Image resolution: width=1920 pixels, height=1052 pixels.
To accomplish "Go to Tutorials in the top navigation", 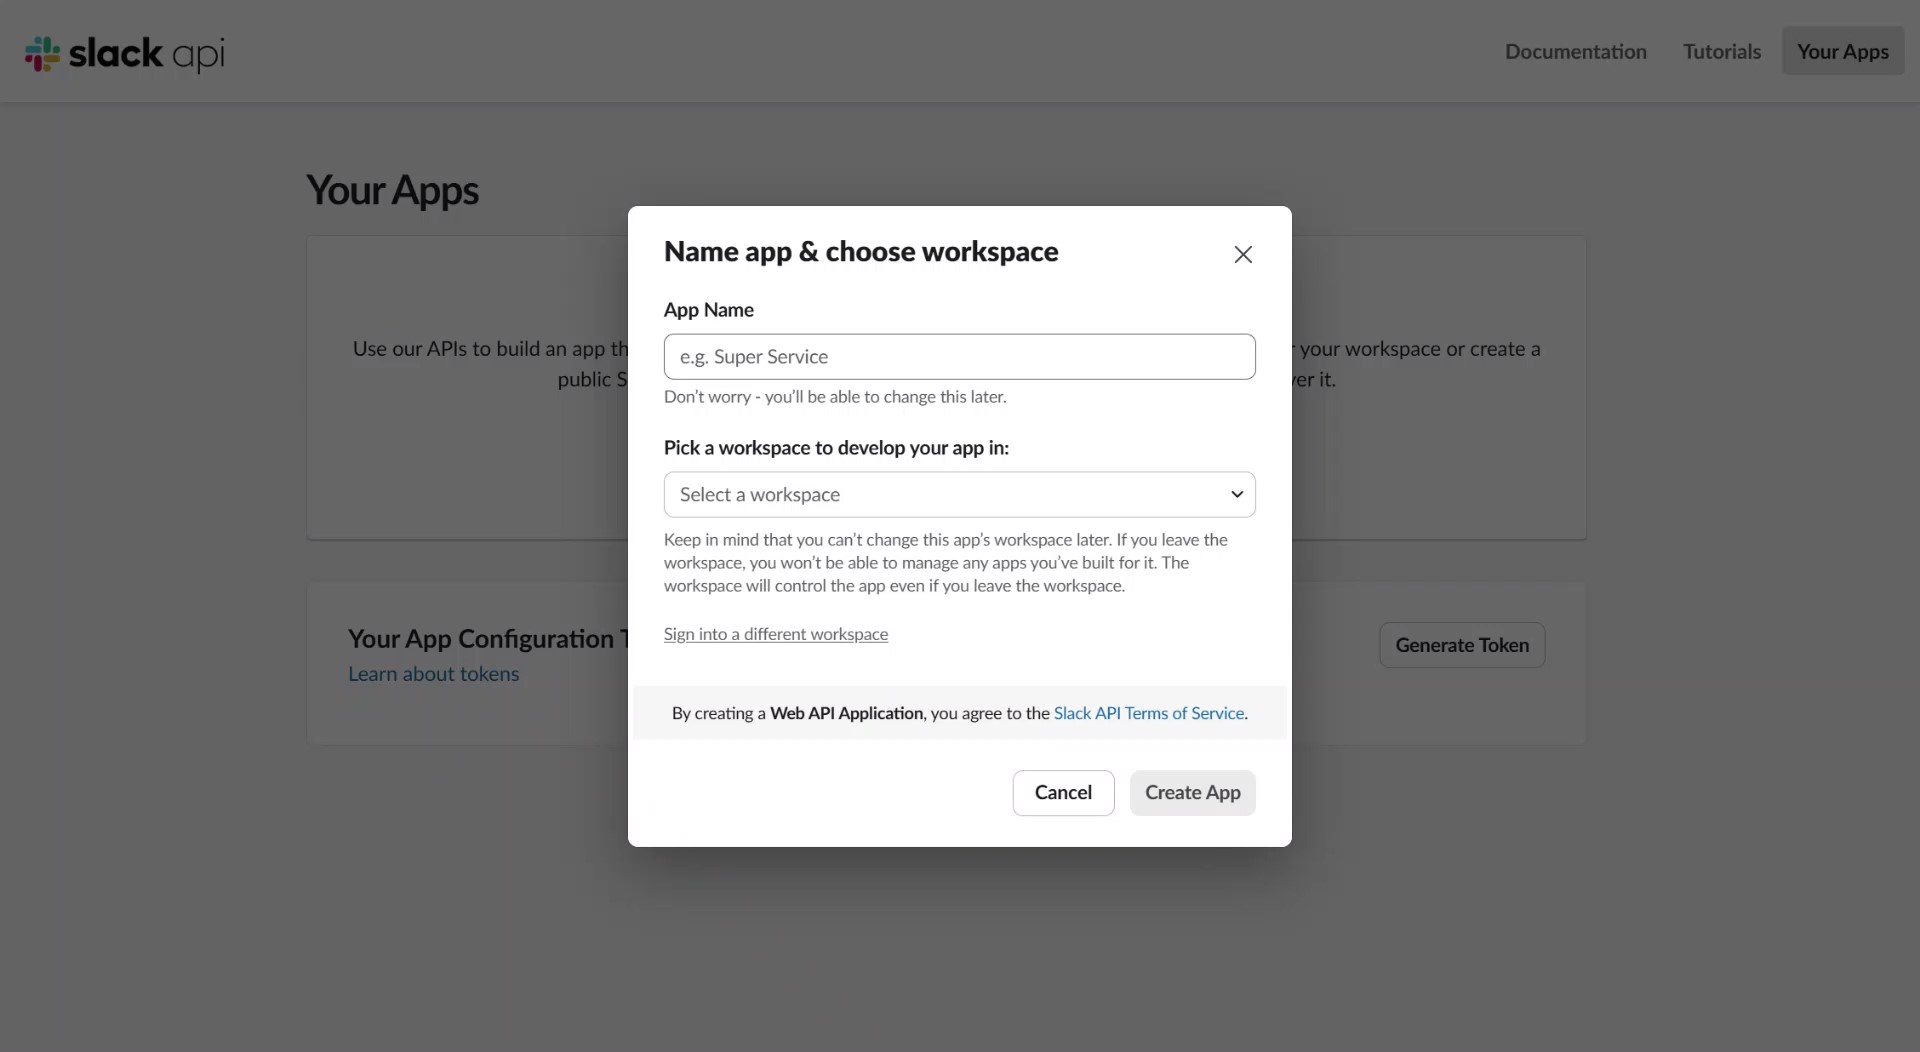I will 1721,52.
